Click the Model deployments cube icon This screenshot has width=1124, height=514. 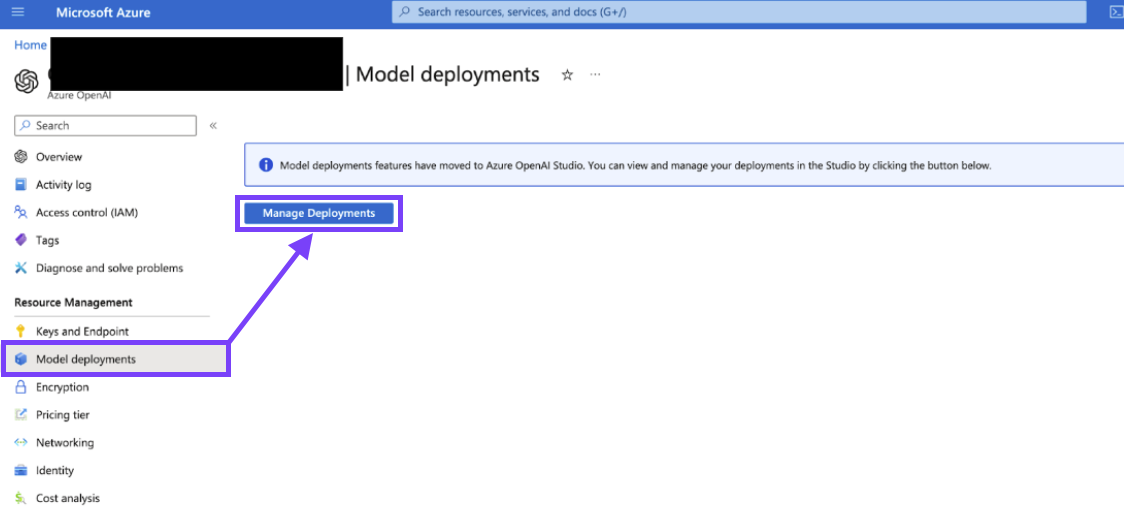coord(21,359)
